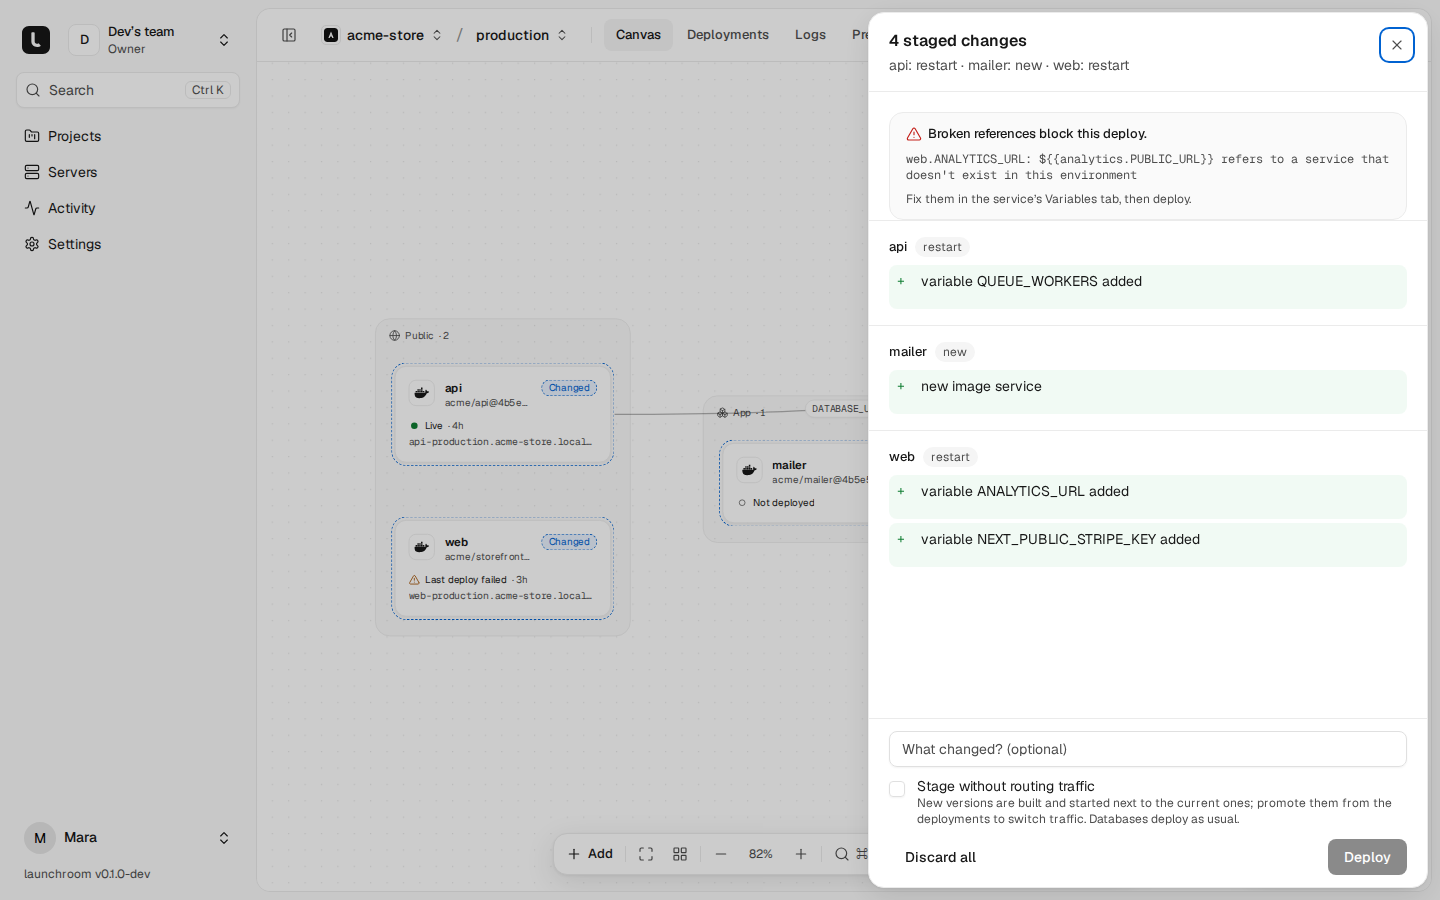
Task: Open Activity via its pulse icon
Action: 32,208
